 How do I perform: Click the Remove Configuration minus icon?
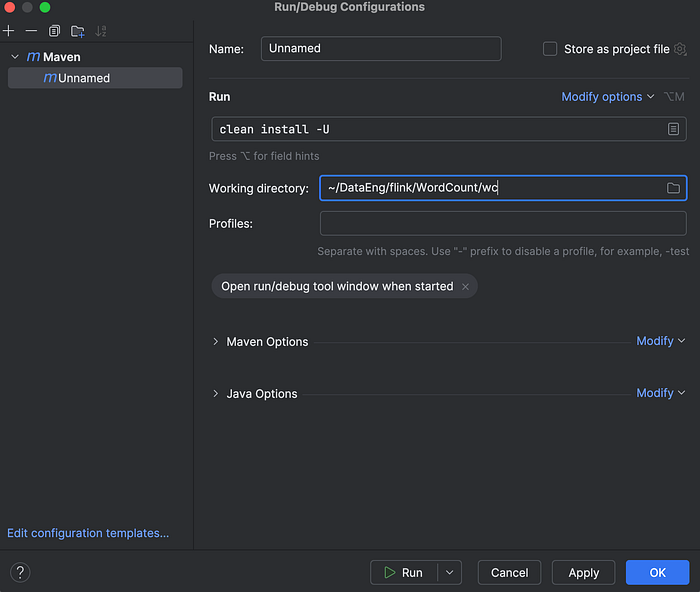31,31
